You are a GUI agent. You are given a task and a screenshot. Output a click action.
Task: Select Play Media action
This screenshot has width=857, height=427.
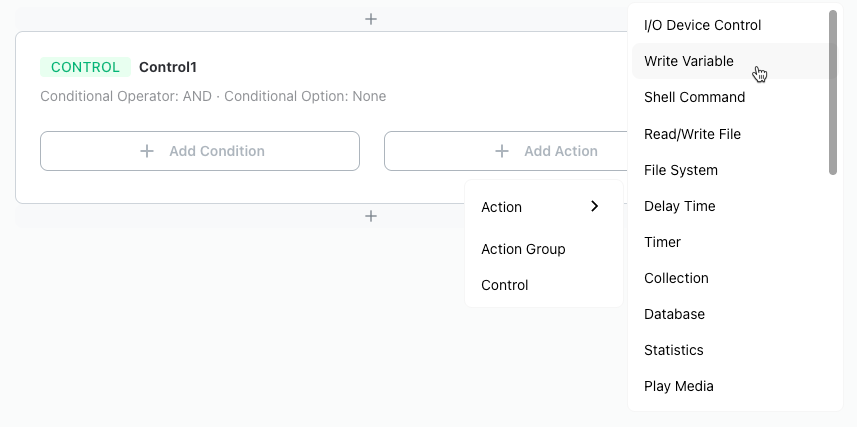[x=730, y=387]
